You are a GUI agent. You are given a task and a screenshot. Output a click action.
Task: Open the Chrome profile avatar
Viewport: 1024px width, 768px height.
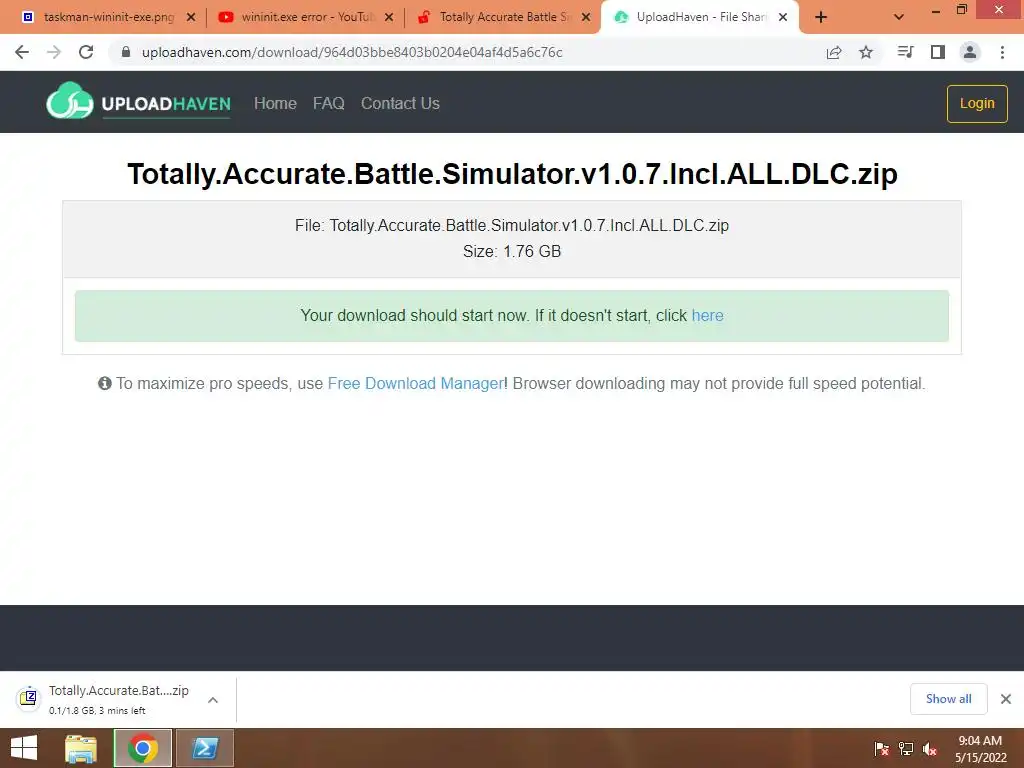click(x=970, y=52)
